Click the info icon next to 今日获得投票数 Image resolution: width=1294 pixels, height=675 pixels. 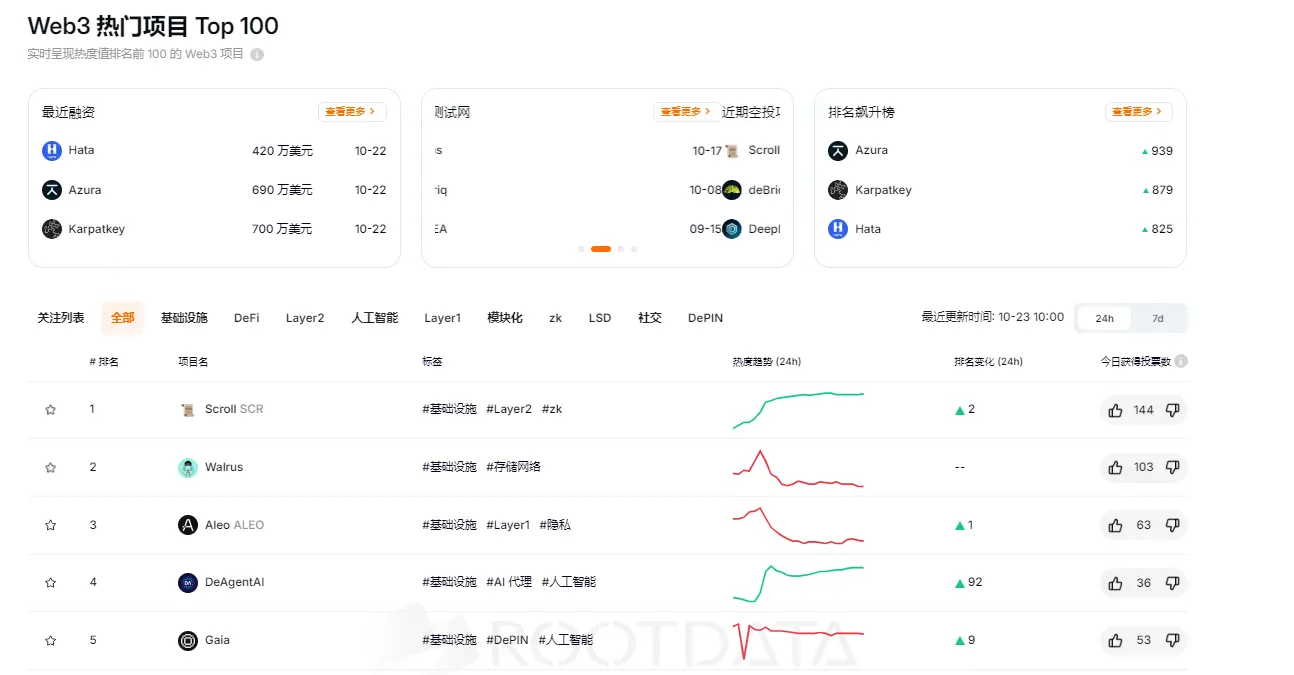pos(1181,361)
